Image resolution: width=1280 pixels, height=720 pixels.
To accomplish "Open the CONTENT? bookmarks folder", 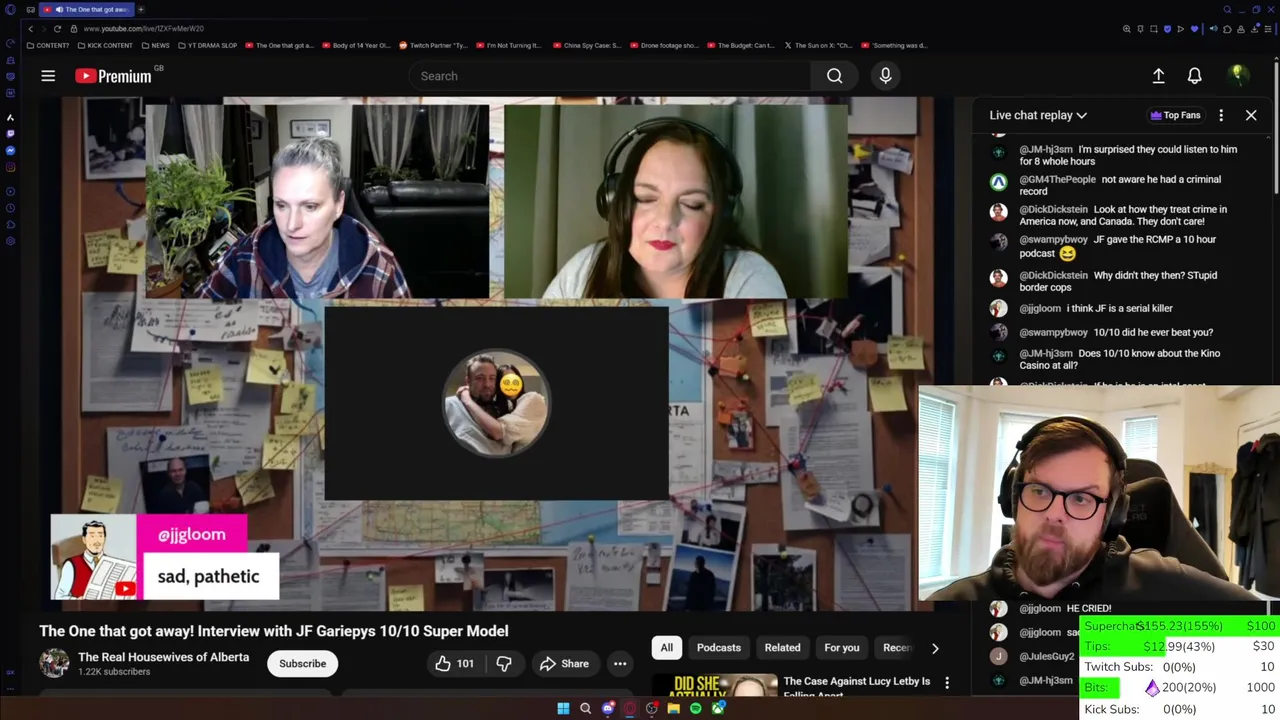I will pos(48,45).
